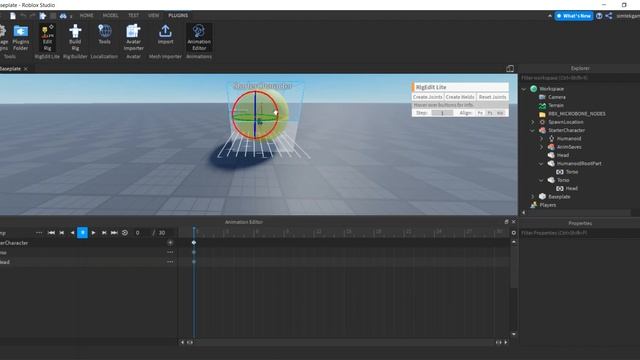This screenshot has width=640, height=360.
Task: Go to next keyframe in Animation Editor
Action: 104,233
